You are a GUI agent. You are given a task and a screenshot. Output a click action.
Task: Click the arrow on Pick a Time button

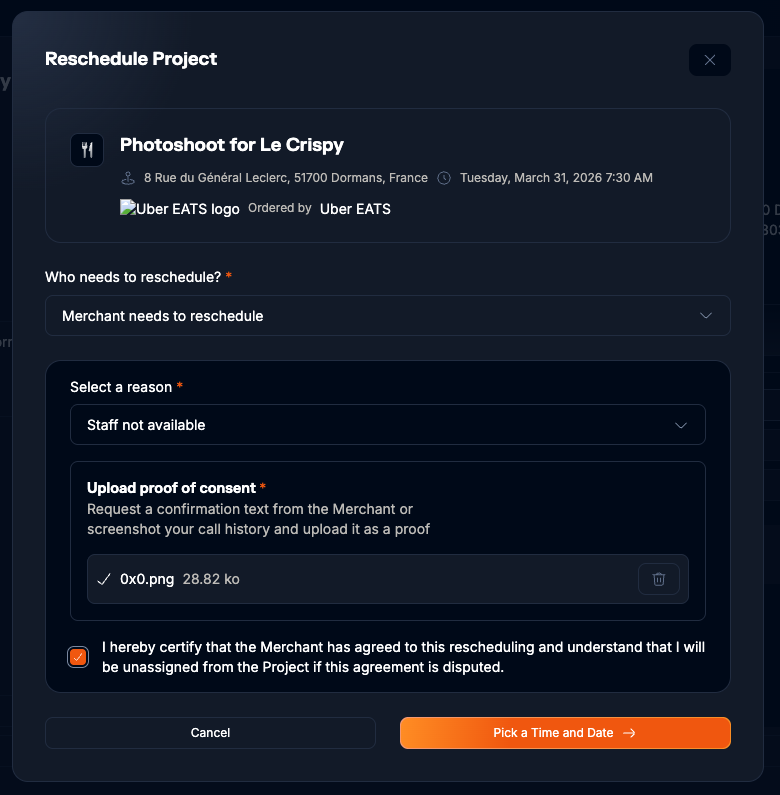coord(629,733)
